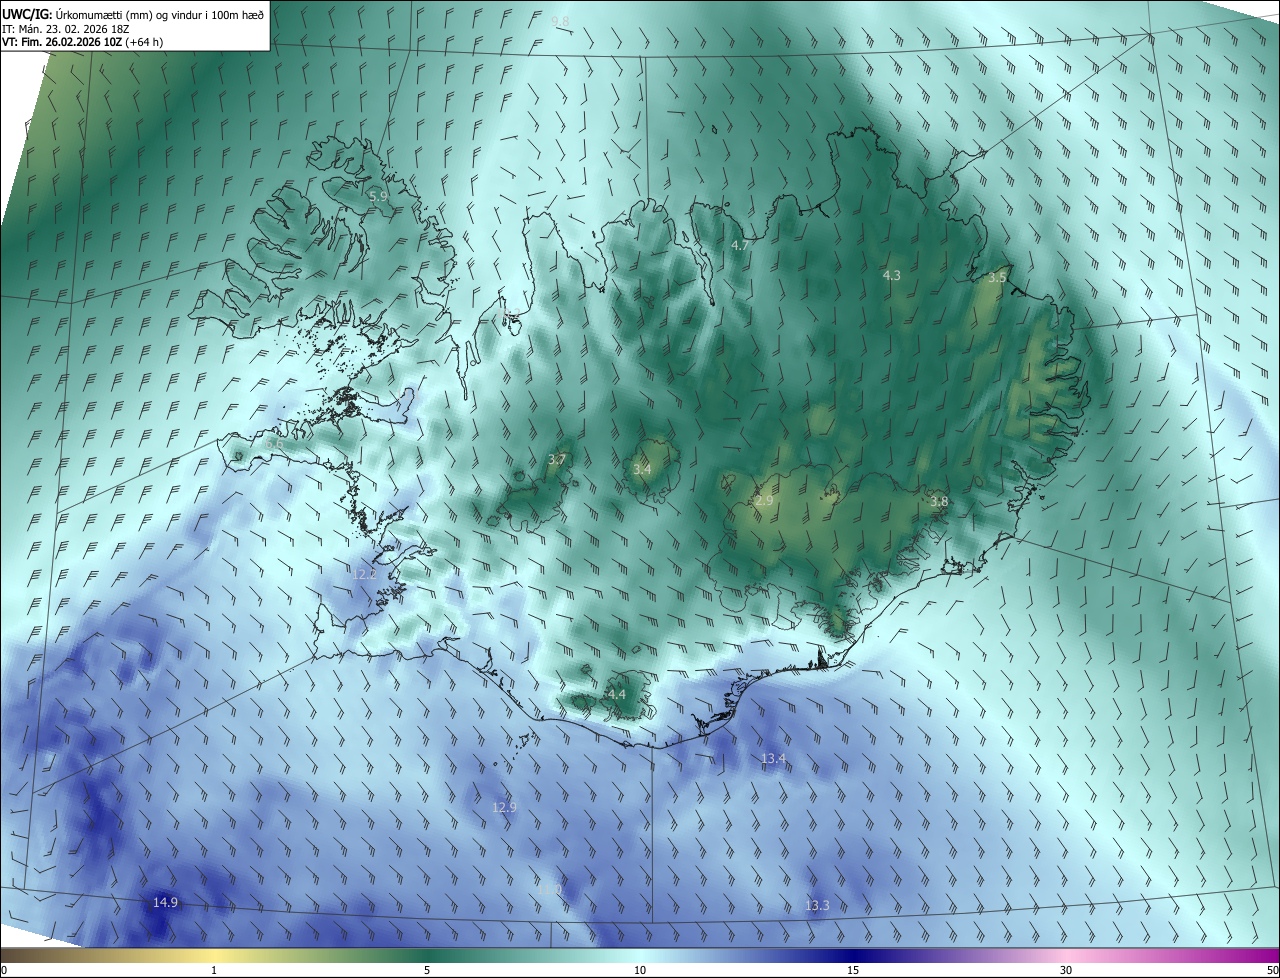
Task: Click the colorbar tick label 5
Action: coord(427,970)
